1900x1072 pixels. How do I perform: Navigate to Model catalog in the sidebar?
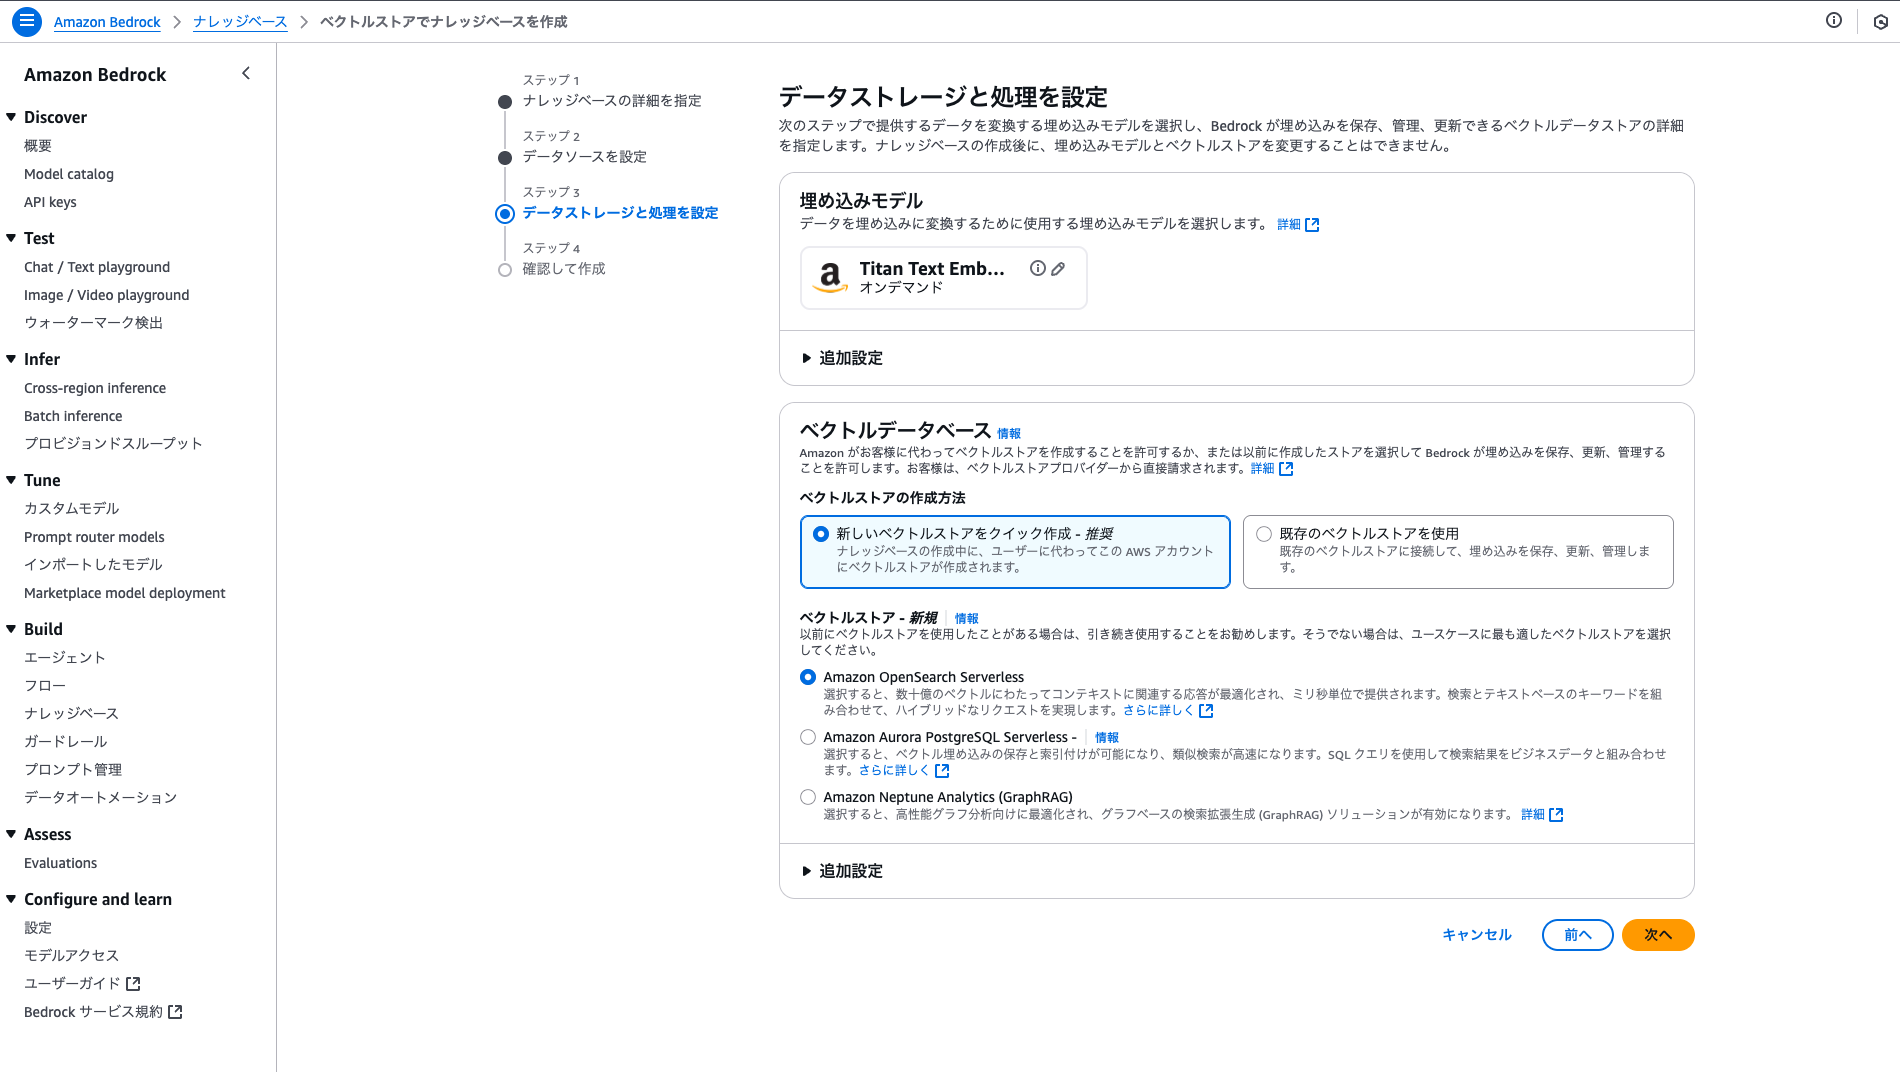point(67,173)
